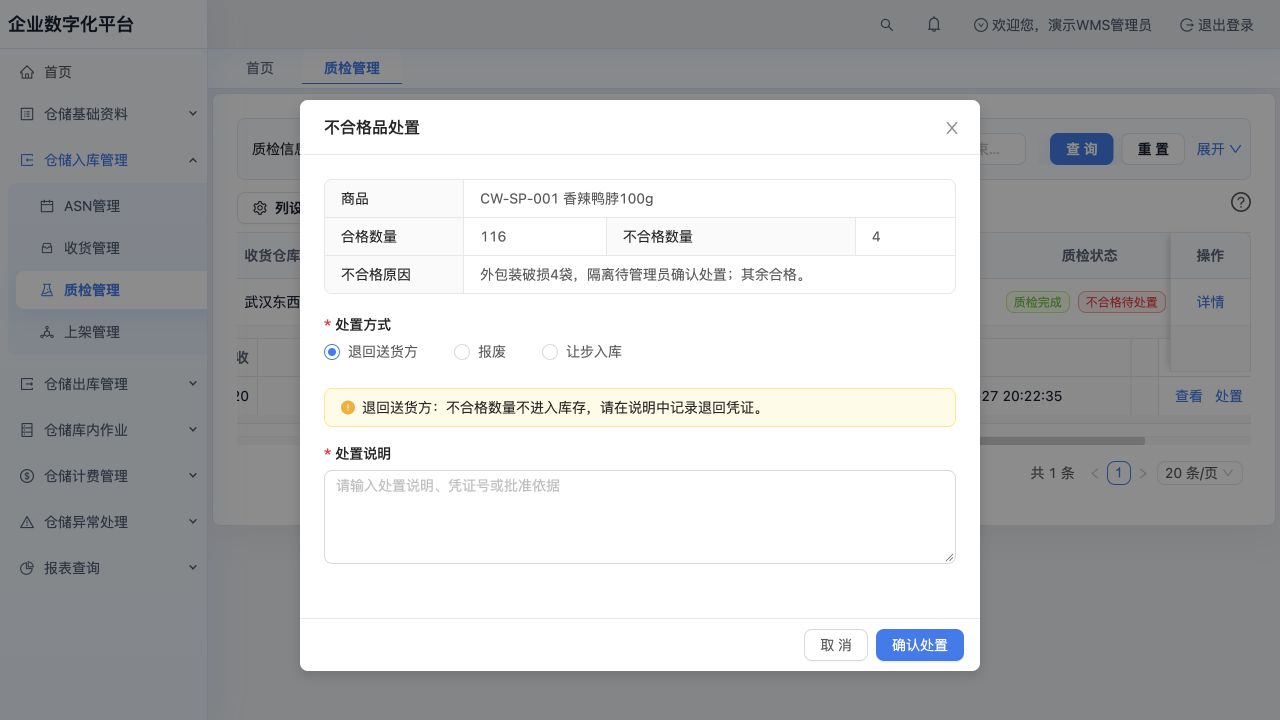
Task: Select the 退回送货方 radio option
Action: [x=332, y=352]
